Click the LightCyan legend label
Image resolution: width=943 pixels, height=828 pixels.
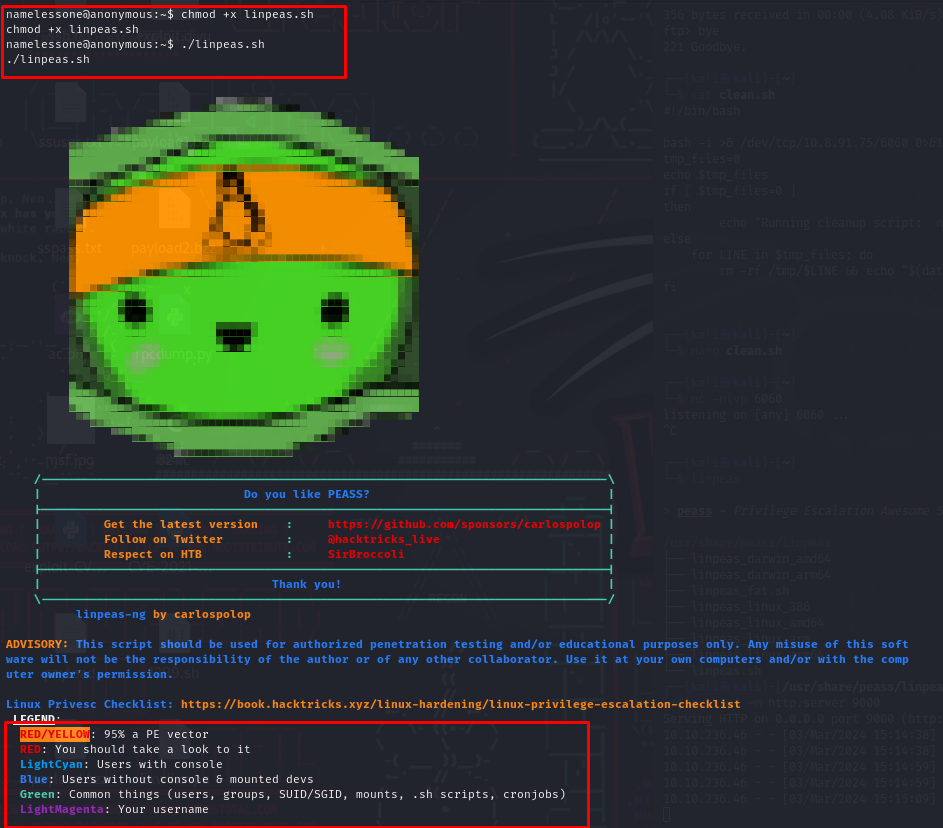[51, 764]
